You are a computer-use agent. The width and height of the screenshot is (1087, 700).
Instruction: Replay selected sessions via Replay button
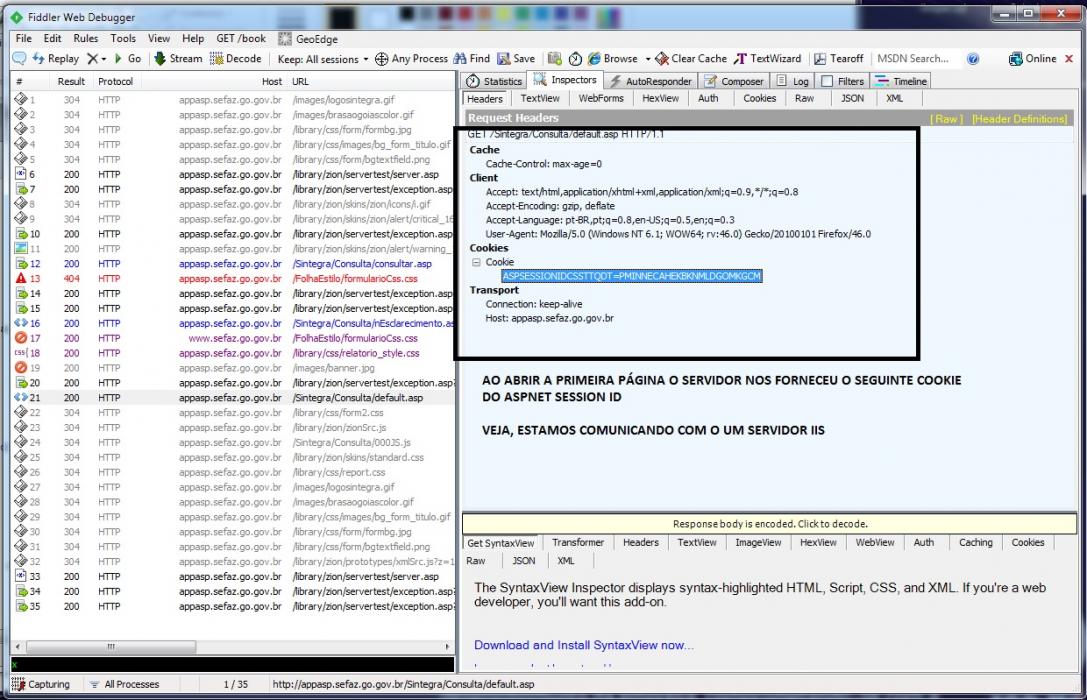[x=55, y=59]
